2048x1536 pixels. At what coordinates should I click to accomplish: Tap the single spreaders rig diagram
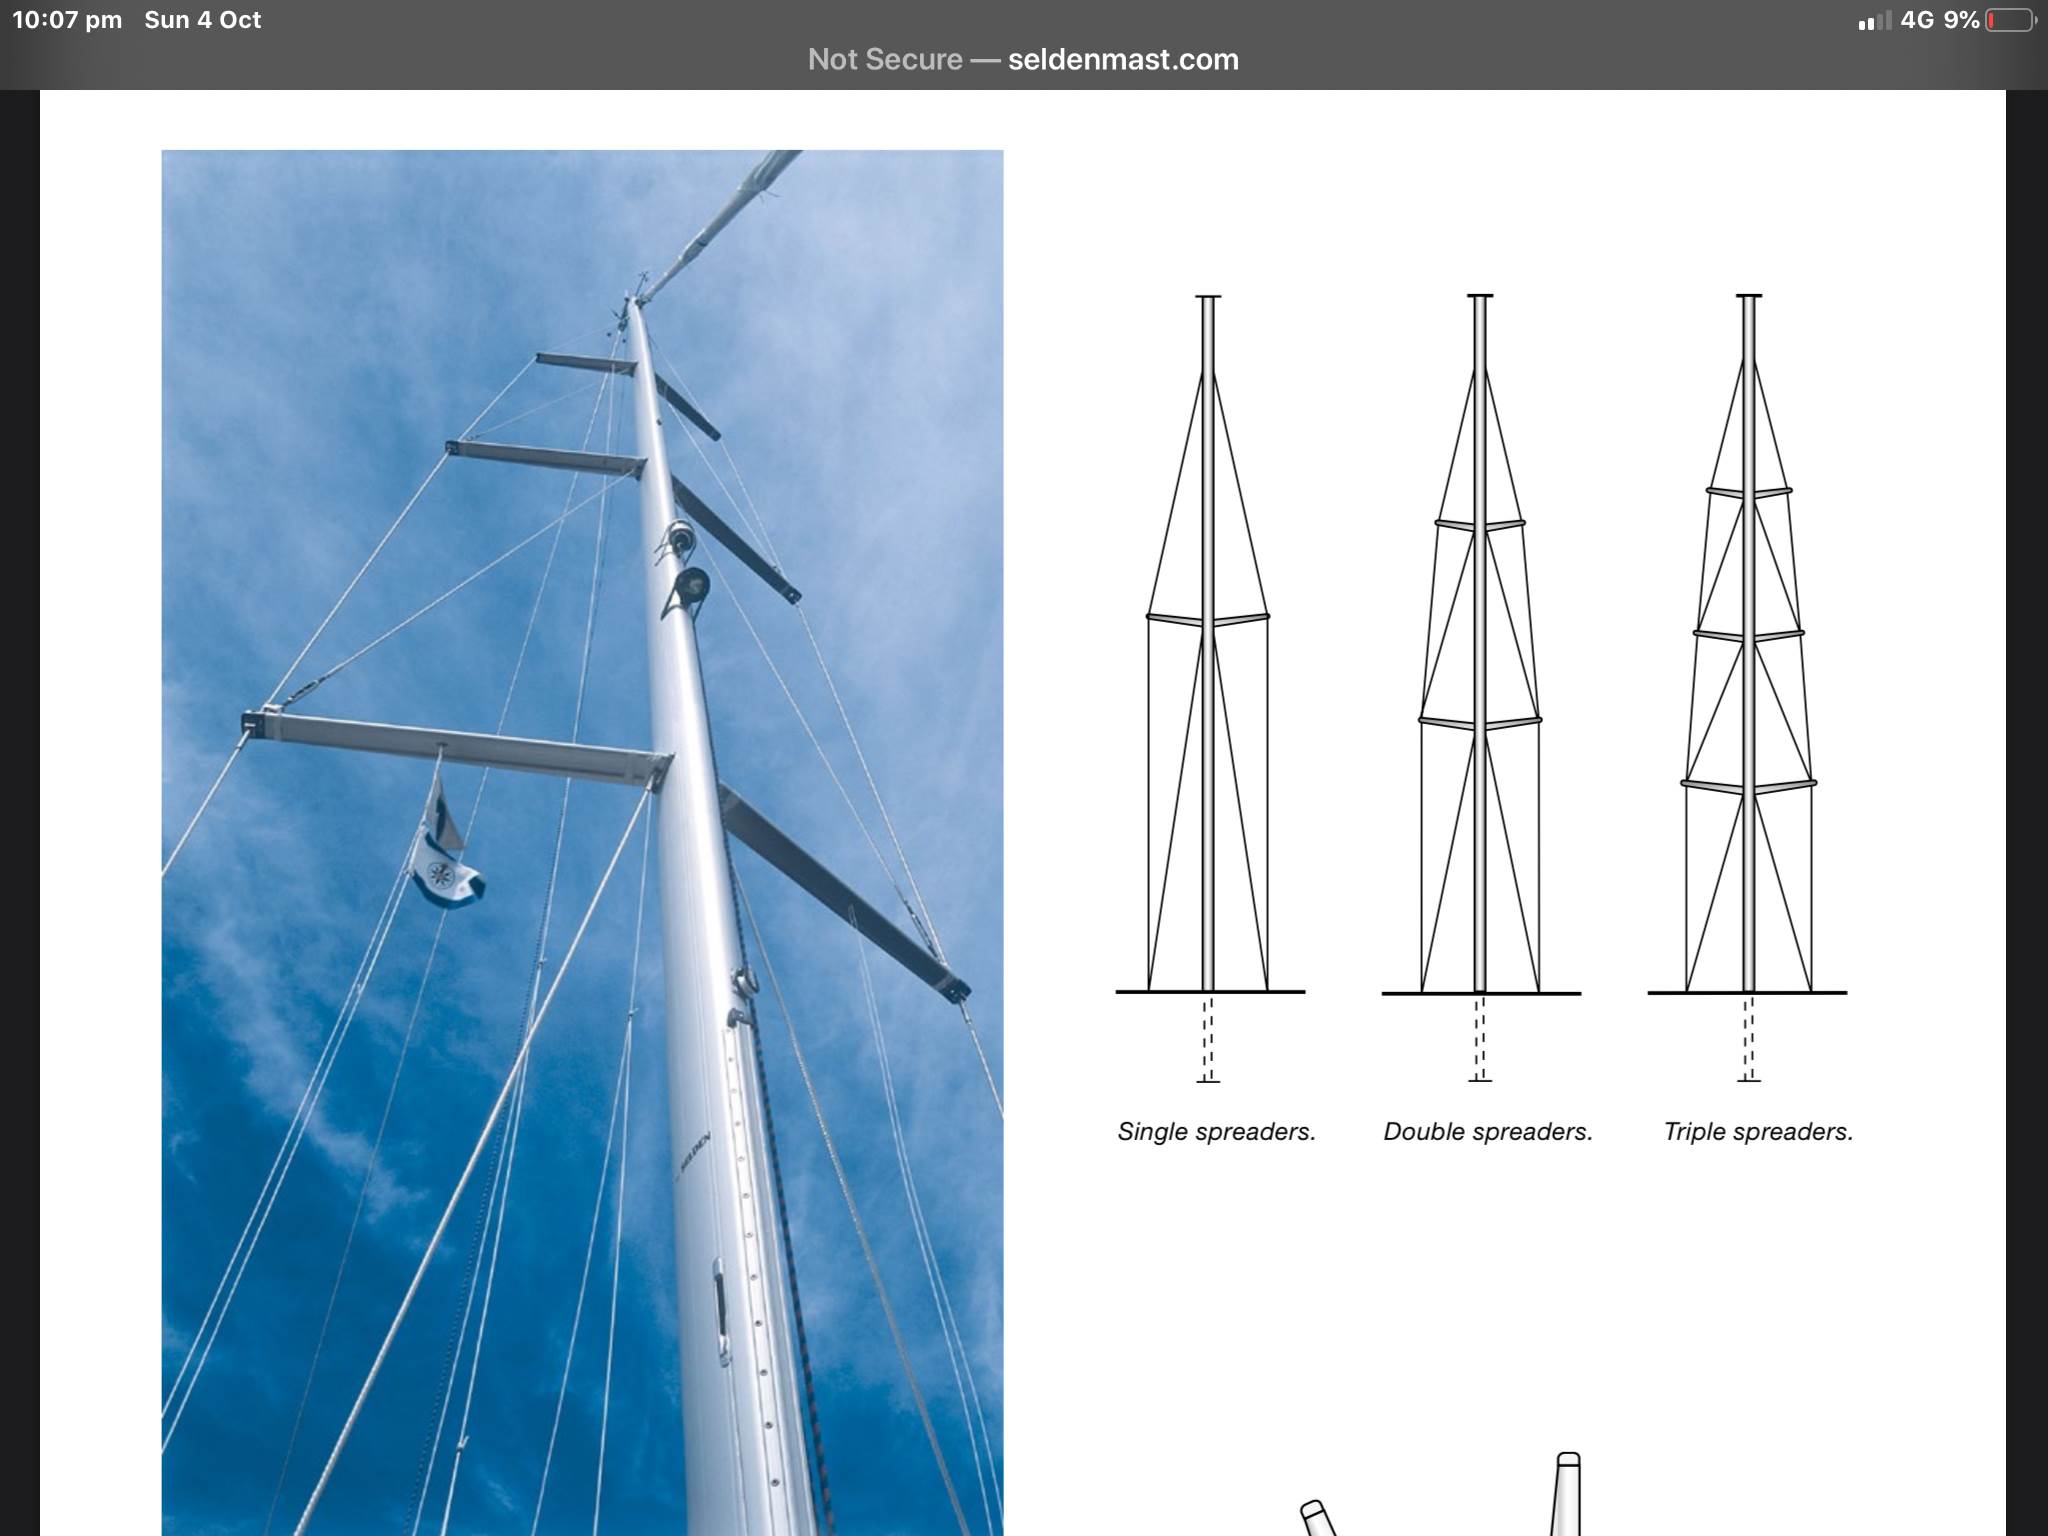coord(1208,690)
